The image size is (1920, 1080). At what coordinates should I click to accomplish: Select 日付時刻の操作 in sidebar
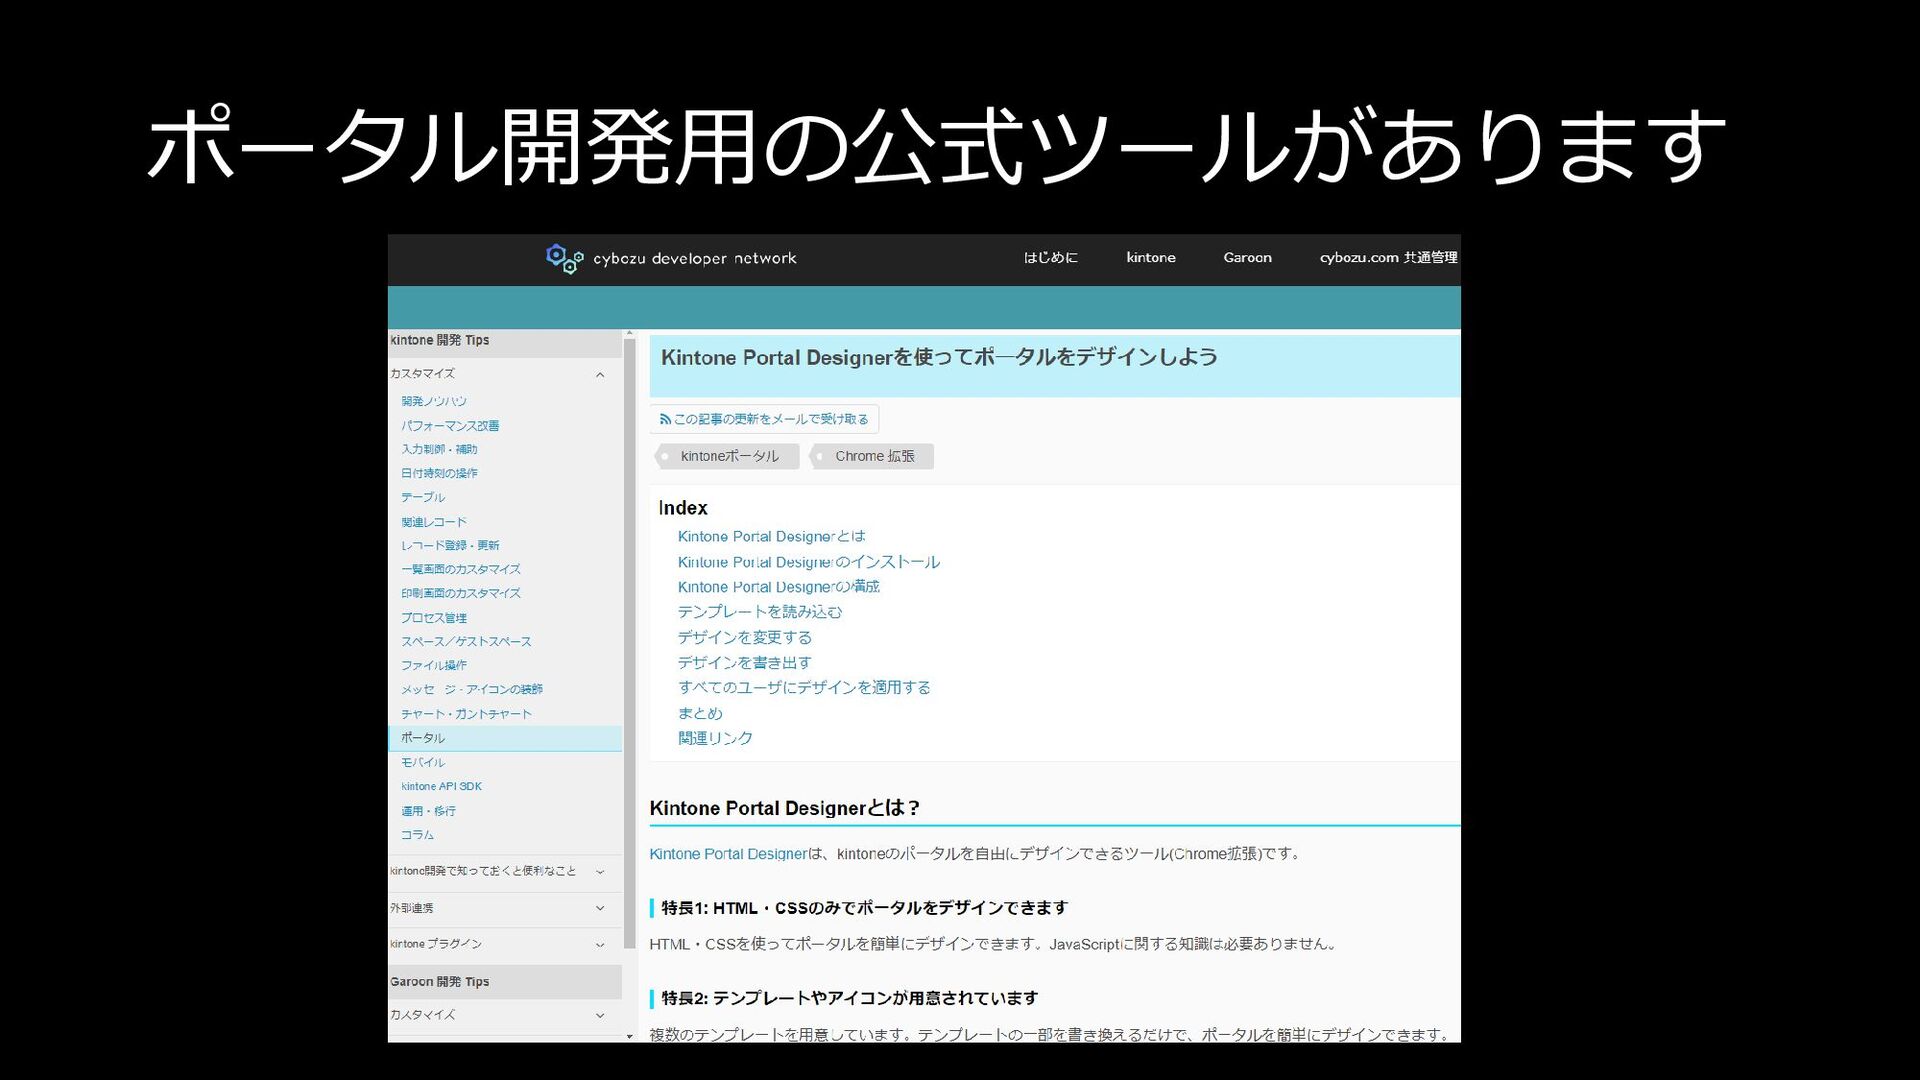(439, 473)
